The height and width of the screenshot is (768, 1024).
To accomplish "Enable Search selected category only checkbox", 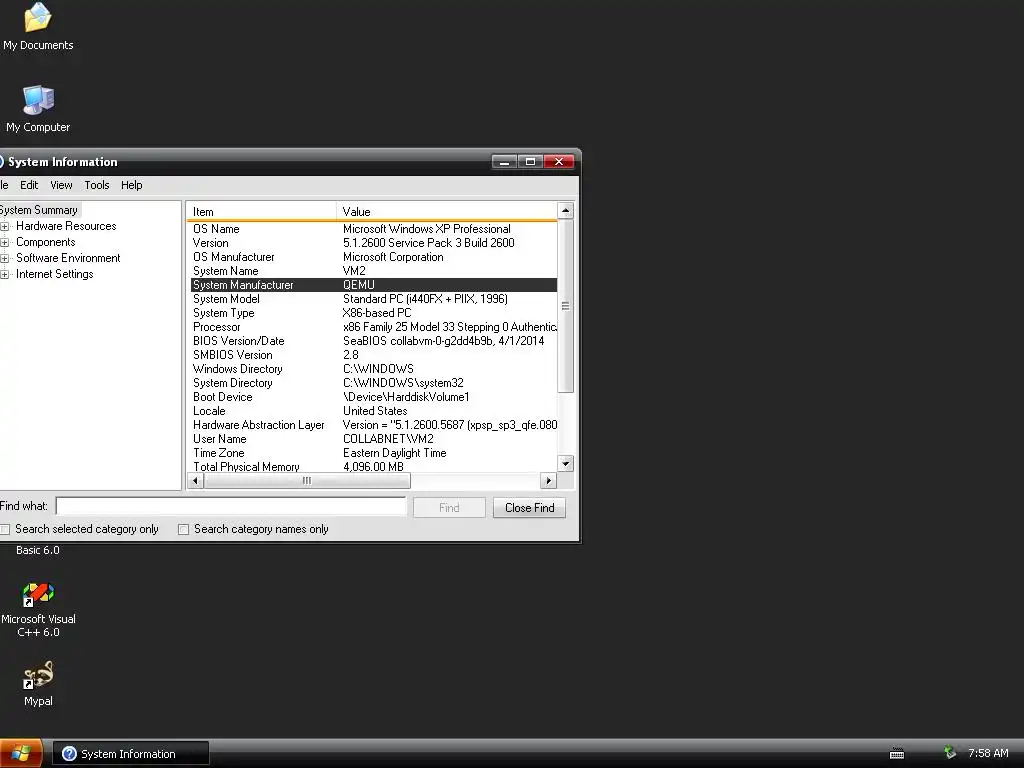I will pyautogui.click(x=5, y=529).
